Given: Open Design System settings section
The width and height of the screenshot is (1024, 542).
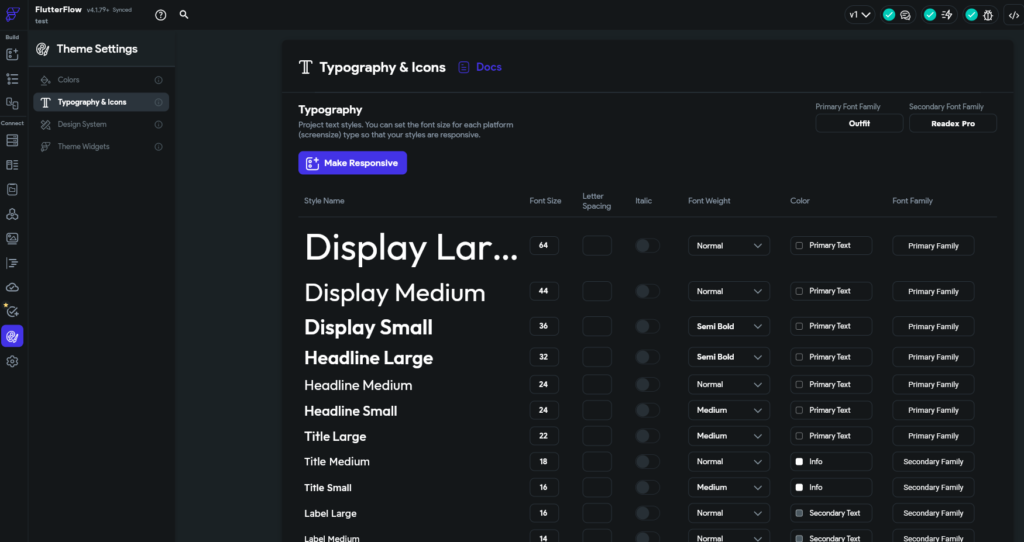Looking at the screenshot, I should pos(82,125).
